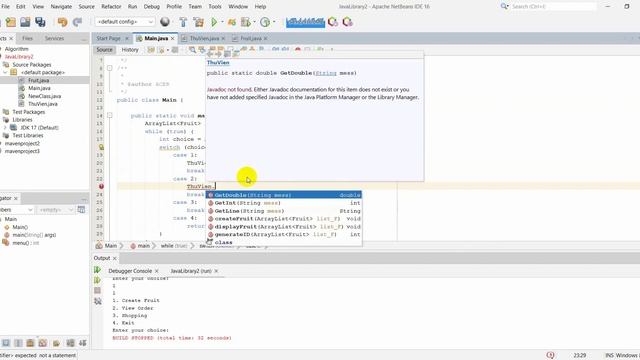
Task: Click the Javadoc popup back arrow
Action: 210,54
